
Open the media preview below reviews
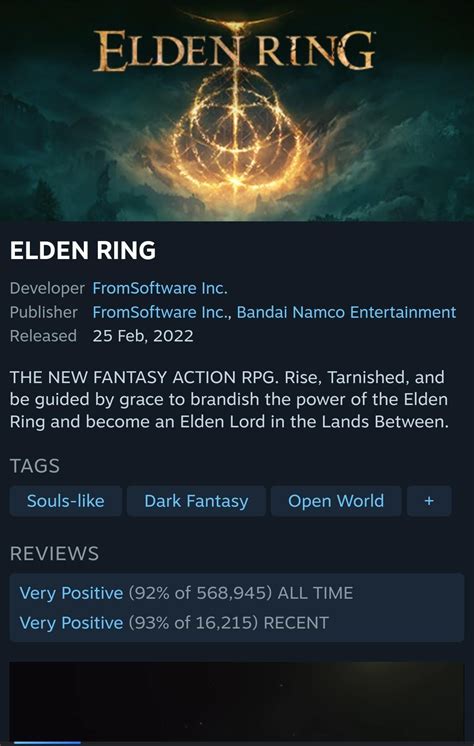click(237, 702)
